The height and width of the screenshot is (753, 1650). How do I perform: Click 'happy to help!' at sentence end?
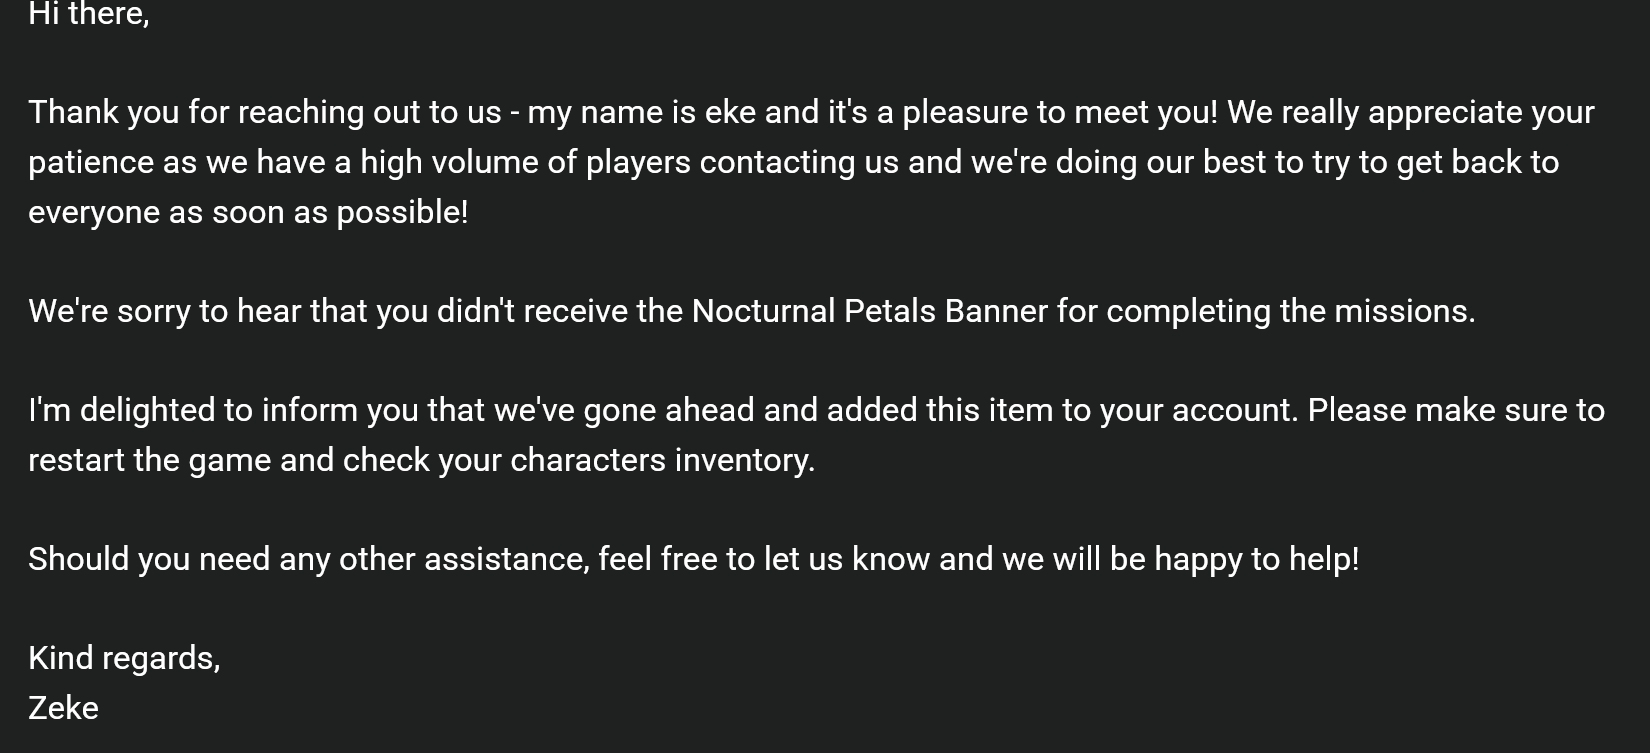(1257, 559)
